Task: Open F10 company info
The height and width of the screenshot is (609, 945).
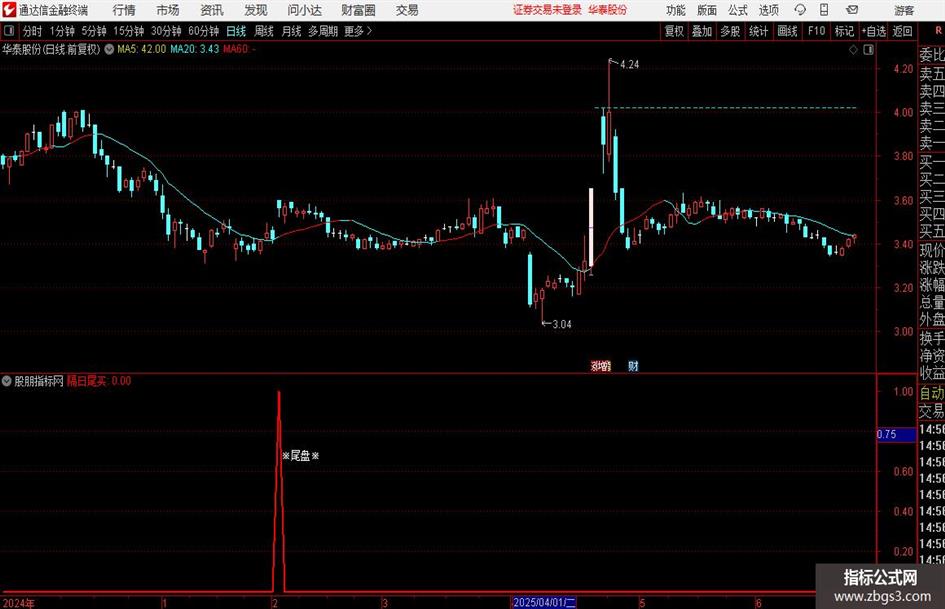Action: [x=817, y=31]
